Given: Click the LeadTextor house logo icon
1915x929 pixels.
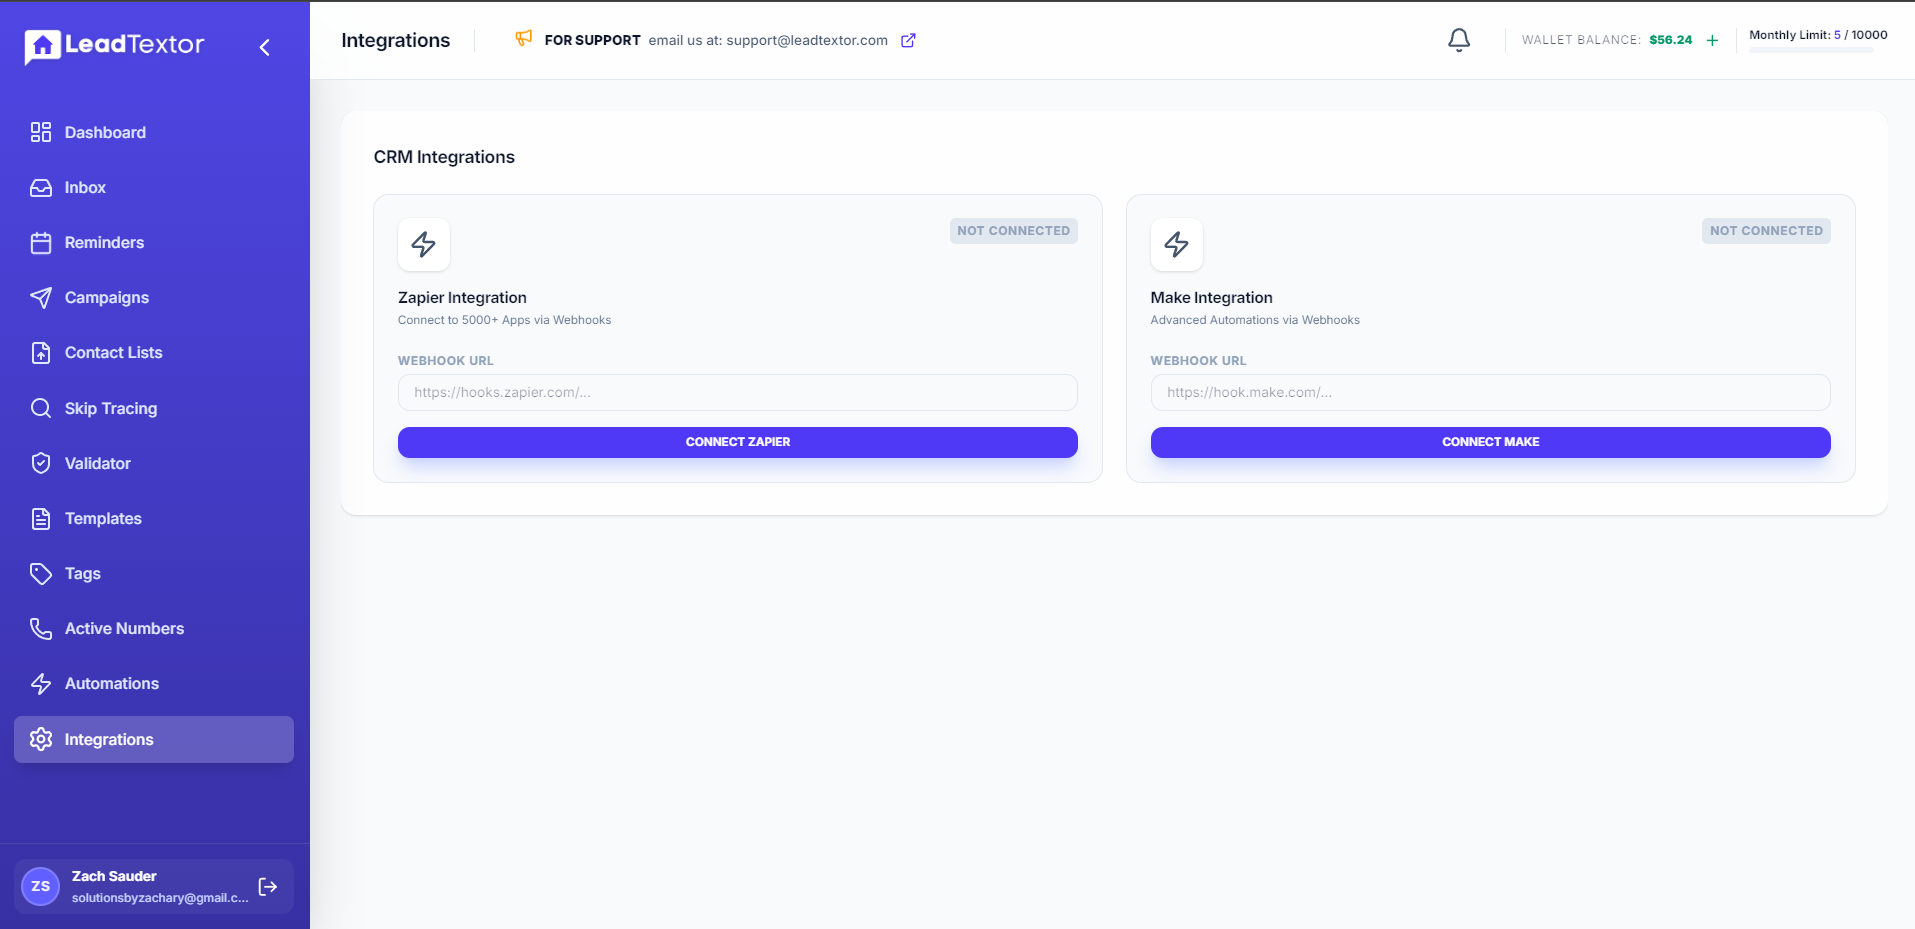Looking at the screenshot, I should (x=42, y=46).
